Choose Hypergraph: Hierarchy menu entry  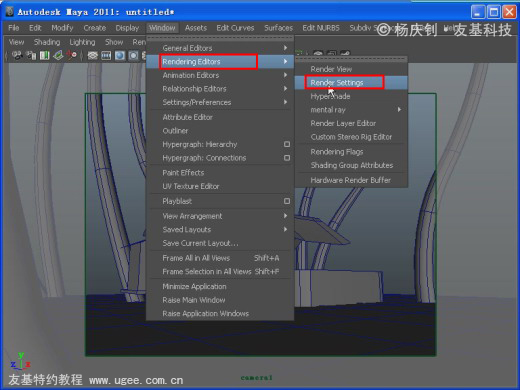click(200, 144)
